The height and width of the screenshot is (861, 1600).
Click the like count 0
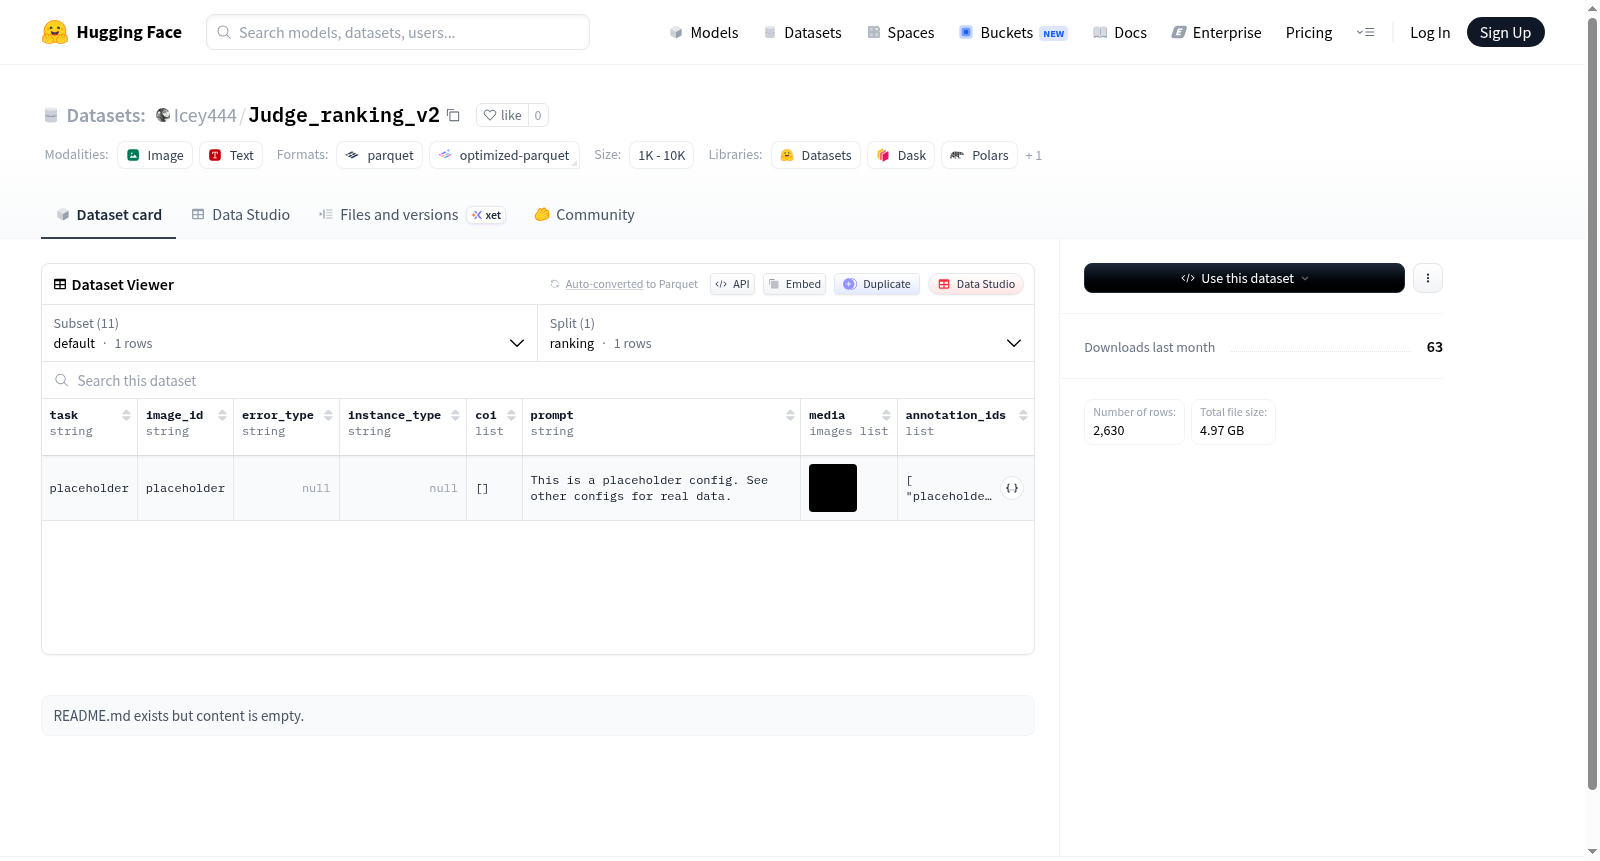pyautogui.click(x=538, y=115)
